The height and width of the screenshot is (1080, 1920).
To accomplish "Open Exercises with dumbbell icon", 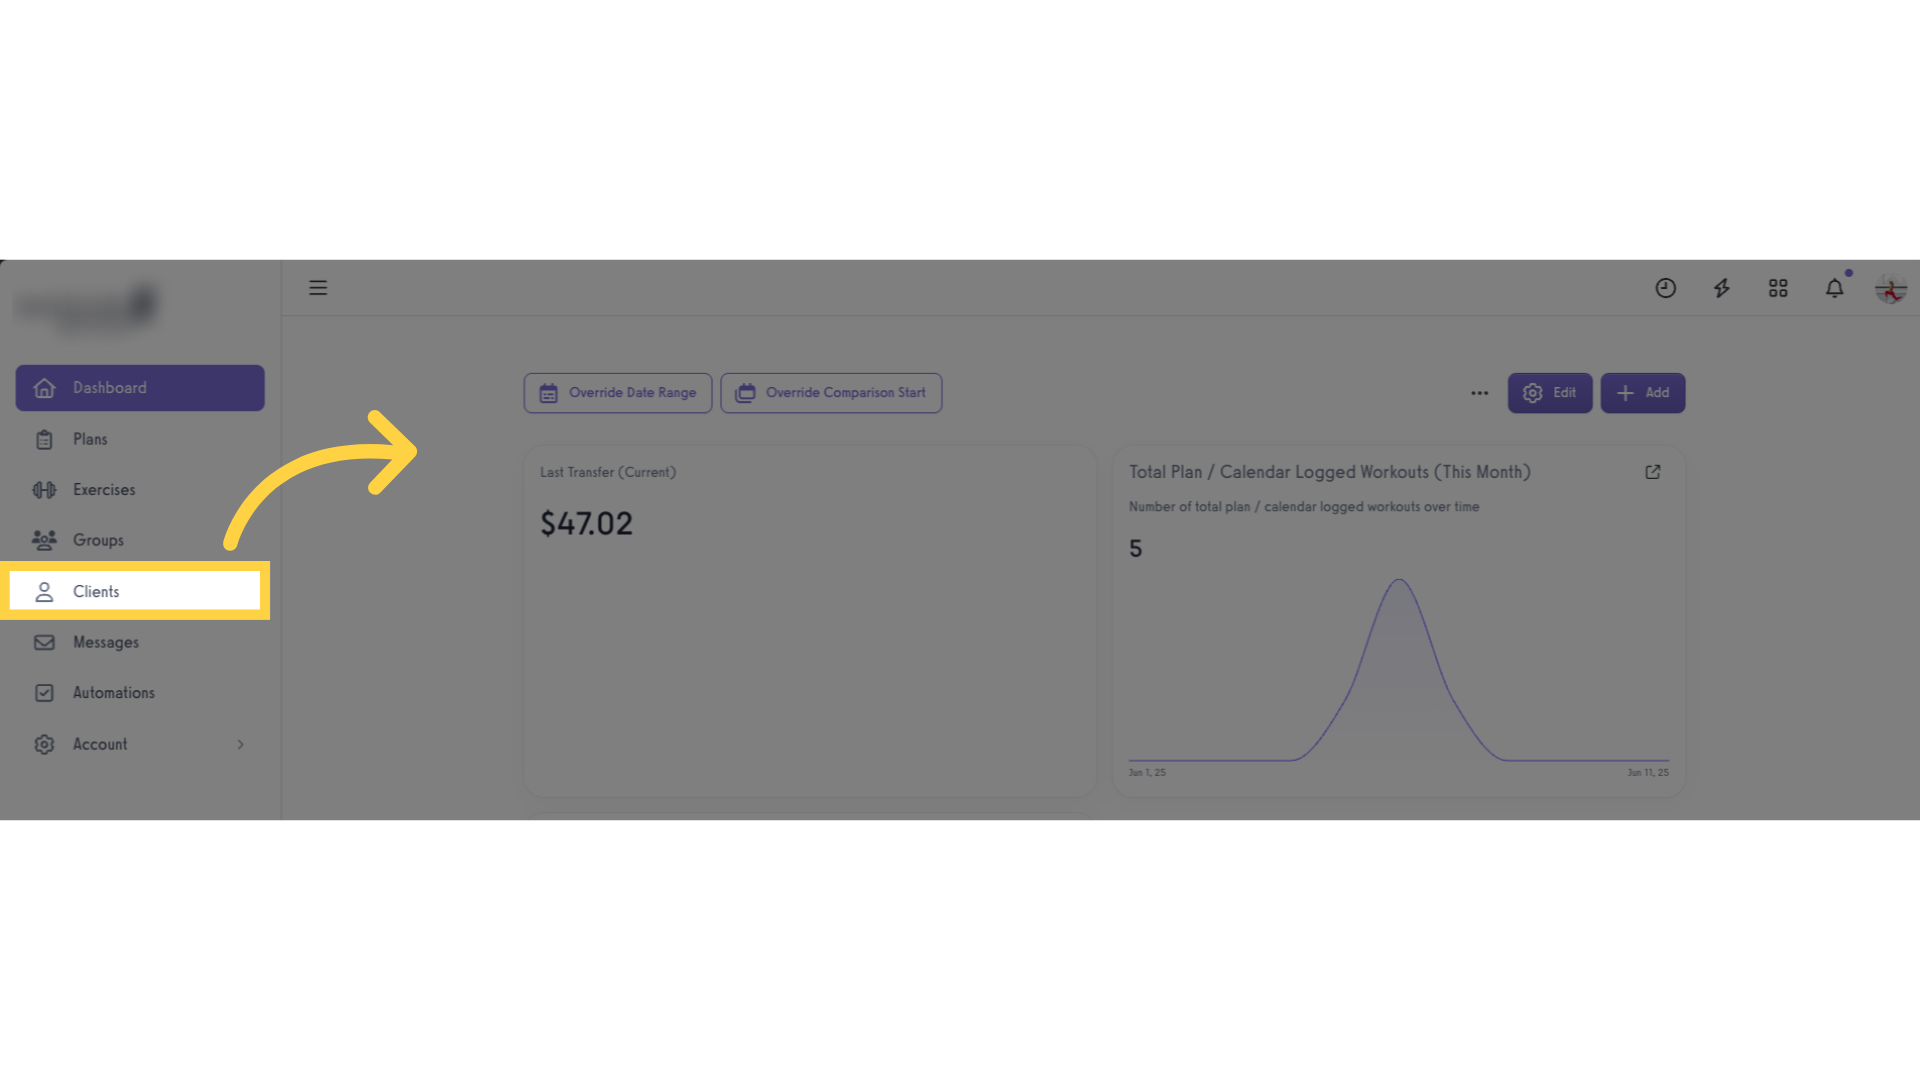I will [x=140, y=490].
